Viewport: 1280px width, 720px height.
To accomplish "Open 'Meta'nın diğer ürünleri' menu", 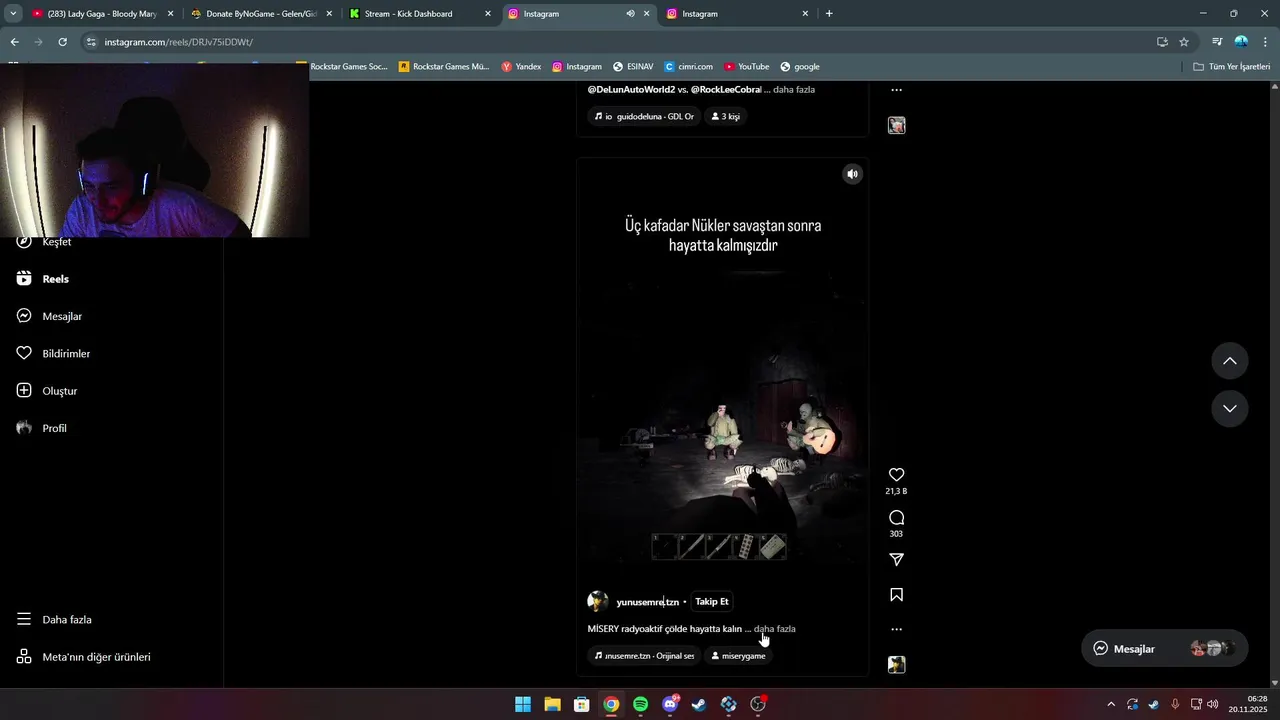I will [x=83, y=657].
